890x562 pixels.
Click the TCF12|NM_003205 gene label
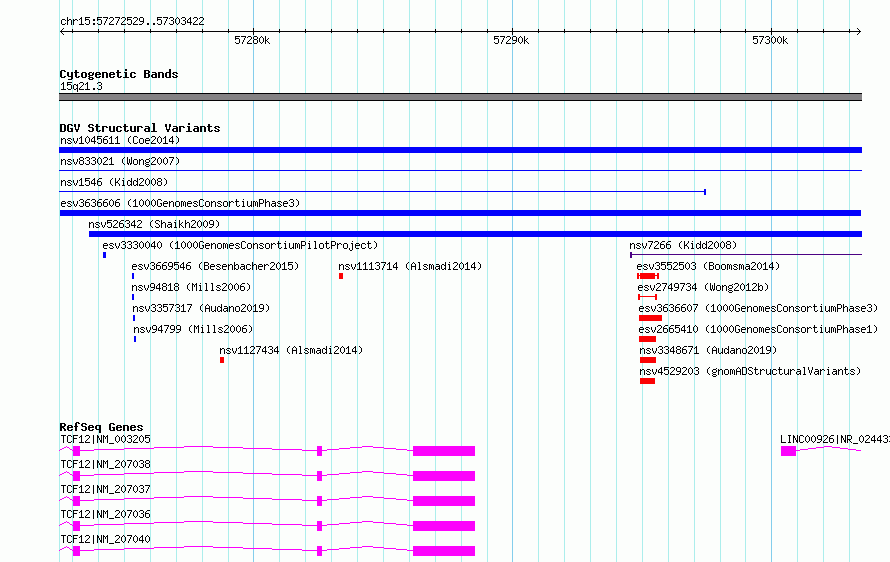[x=106, y=439]
